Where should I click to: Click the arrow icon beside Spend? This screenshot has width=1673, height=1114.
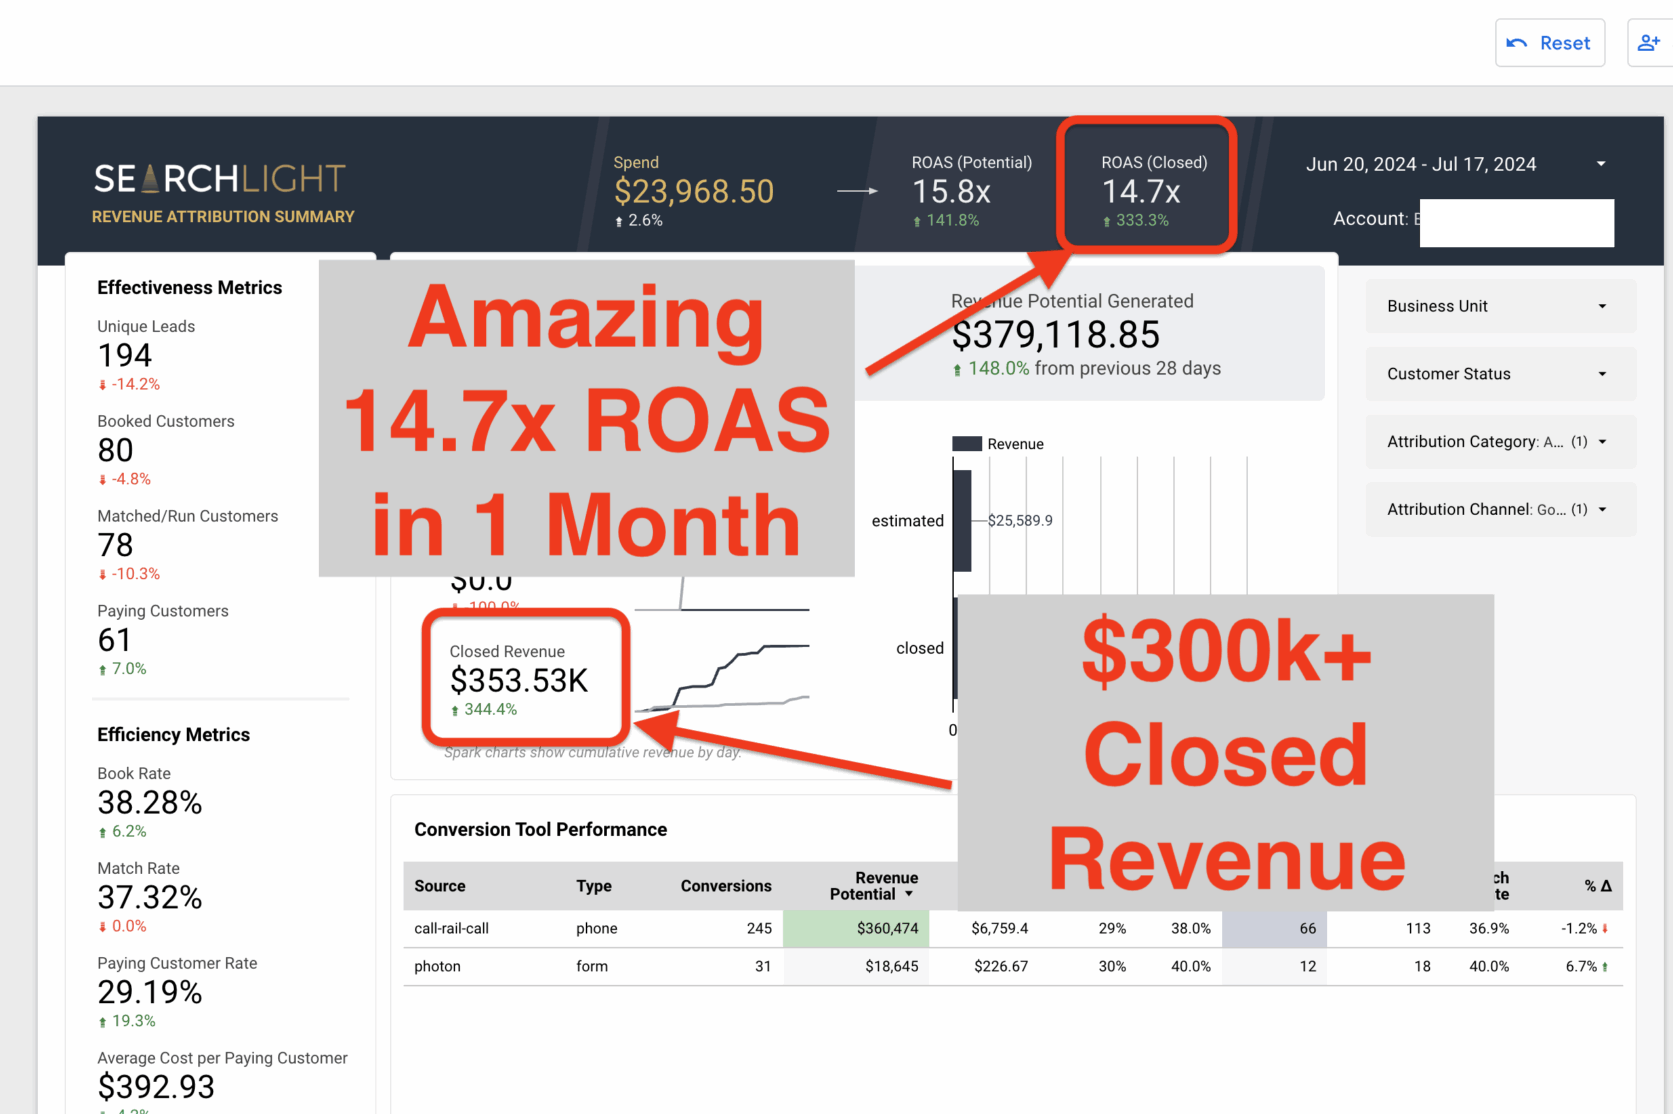click(857, 191)
